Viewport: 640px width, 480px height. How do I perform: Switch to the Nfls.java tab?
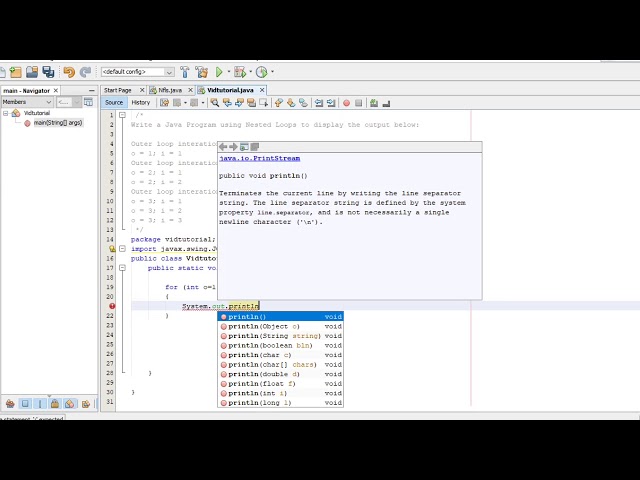pos(170,90)
